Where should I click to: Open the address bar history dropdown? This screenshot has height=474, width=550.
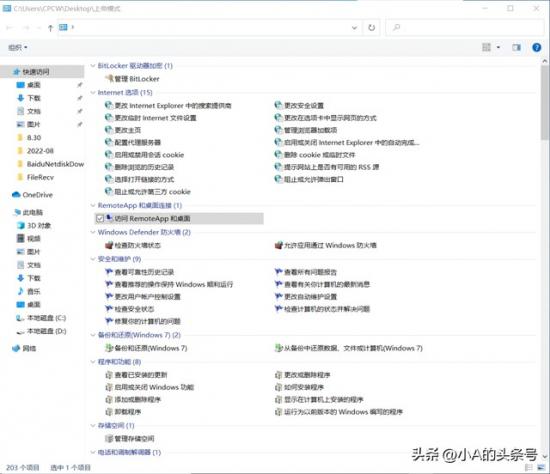click(354, 28)
